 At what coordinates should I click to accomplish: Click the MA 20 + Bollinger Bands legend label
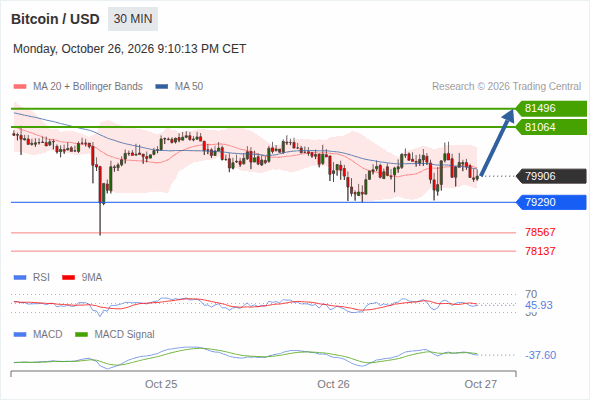pos(88,87)
